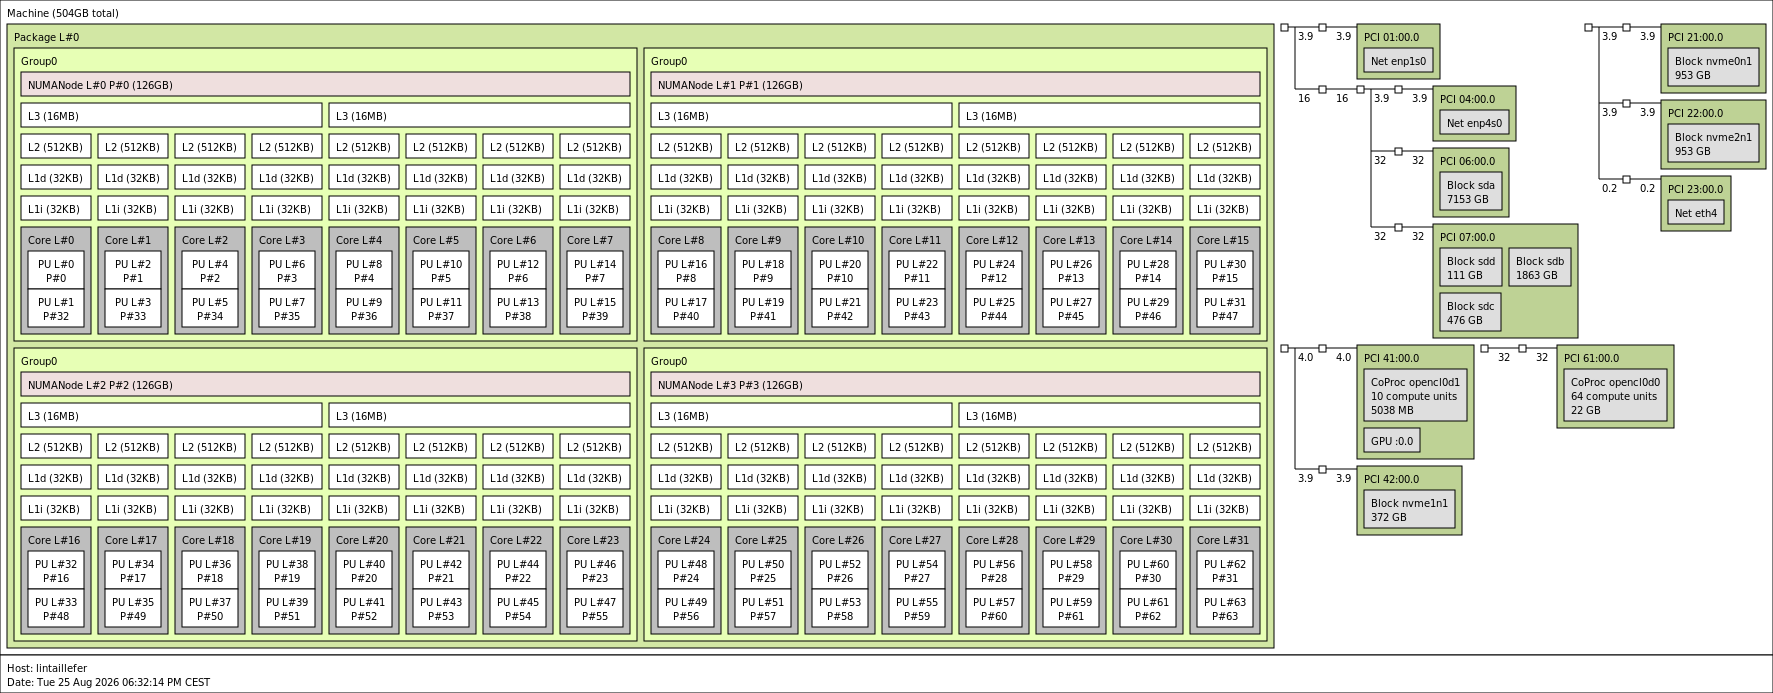
Task: Click PU L#1 P#32 box
Action: tap(56, 309)
